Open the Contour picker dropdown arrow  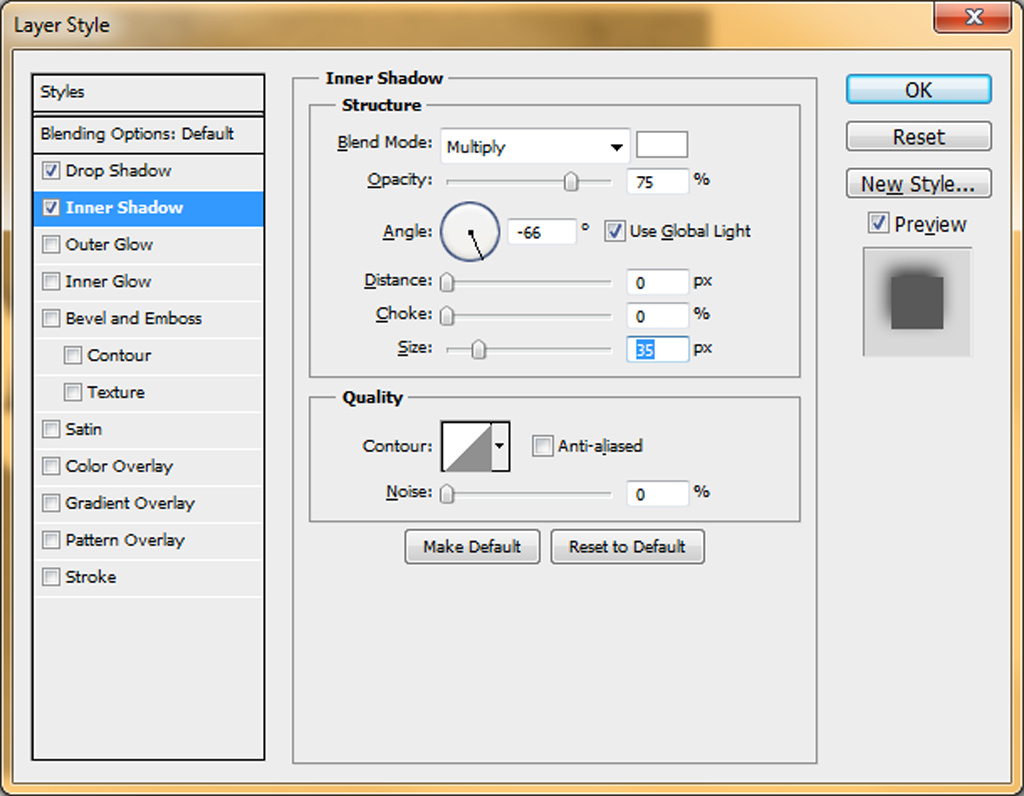click(500, 446)
